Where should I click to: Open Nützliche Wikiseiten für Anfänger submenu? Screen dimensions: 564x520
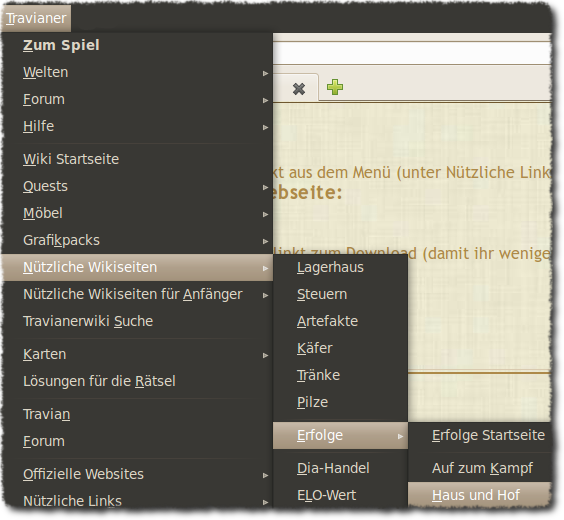tap(137, 295)
